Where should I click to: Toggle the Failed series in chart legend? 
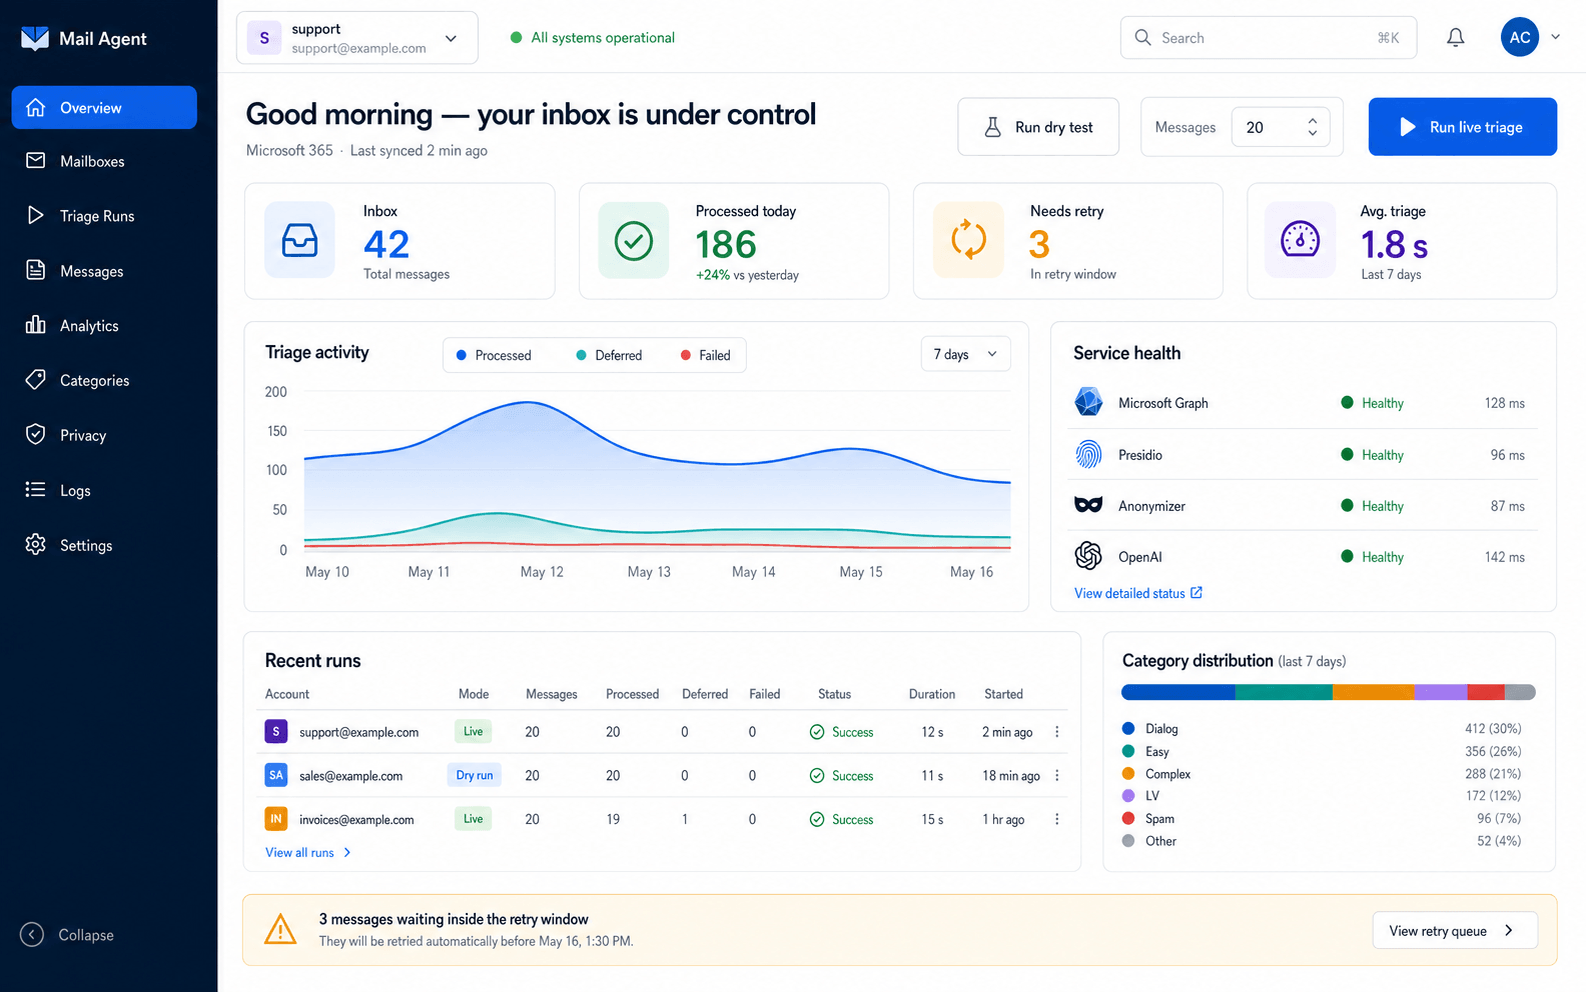[x=706, y=355]
